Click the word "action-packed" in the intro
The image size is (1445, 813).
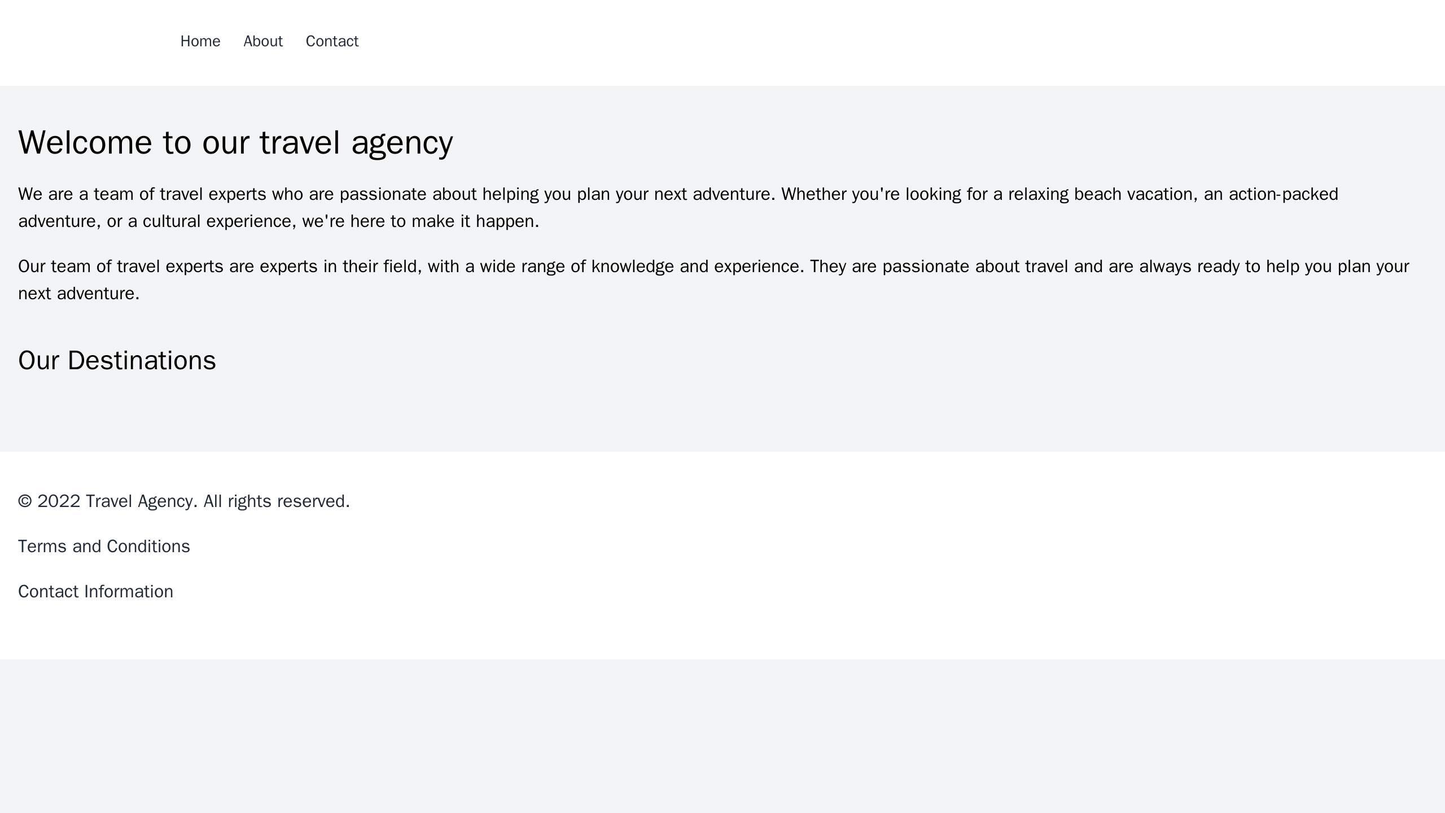[1283, 194]
